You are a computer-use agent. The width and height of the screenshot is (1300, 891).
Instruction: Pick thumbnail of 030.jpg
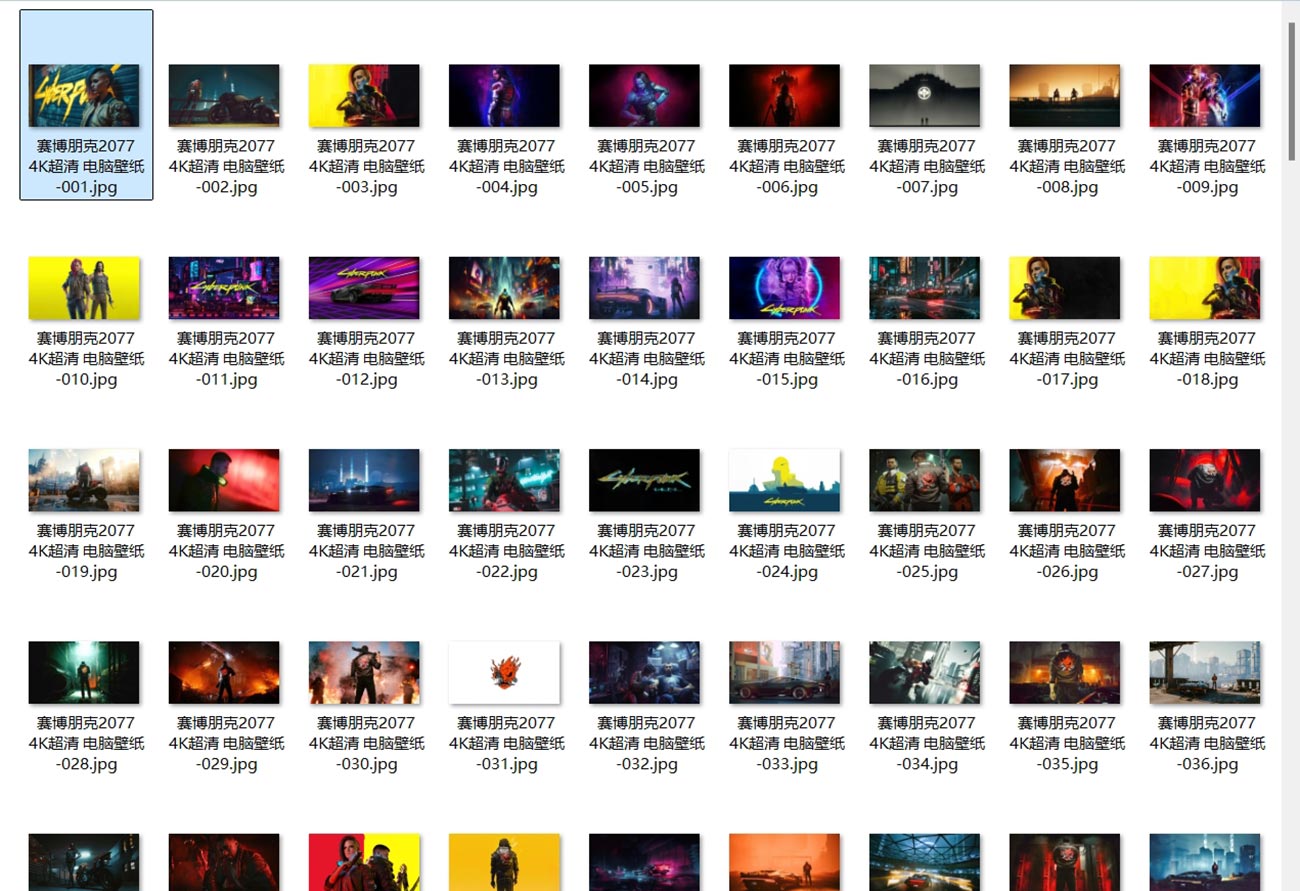(x=364, y=672)
